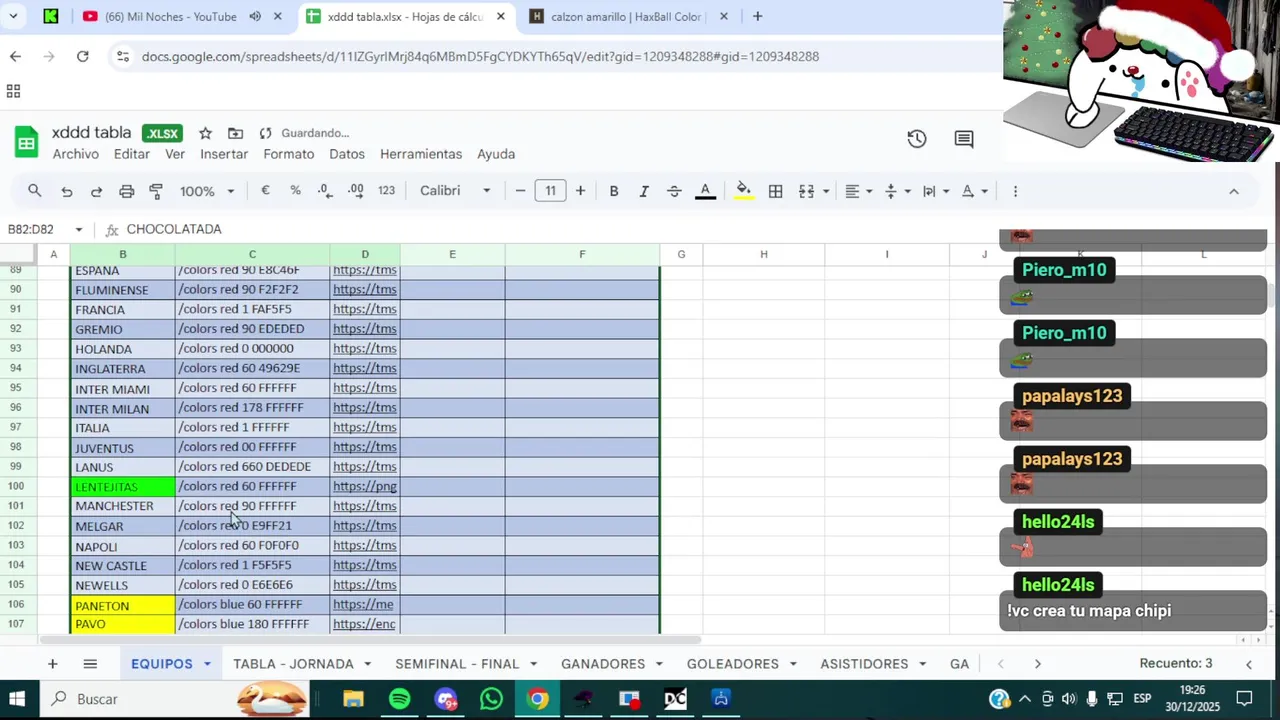Select the green LENTEJITAS cell
This screenshot has height=720, width=1280.
[123, 487]
